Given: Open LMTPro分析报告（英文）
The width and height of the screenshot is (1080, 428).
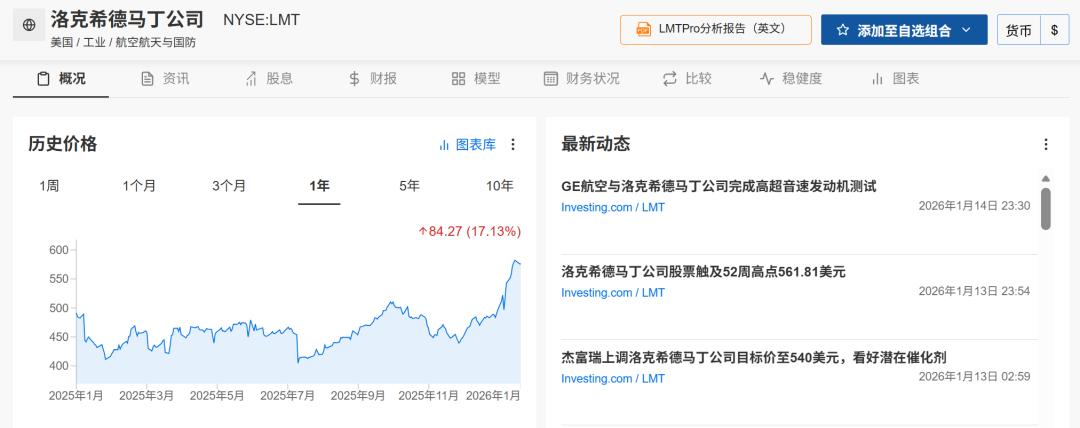Looking at the screenshot, I should coord(716,30).
